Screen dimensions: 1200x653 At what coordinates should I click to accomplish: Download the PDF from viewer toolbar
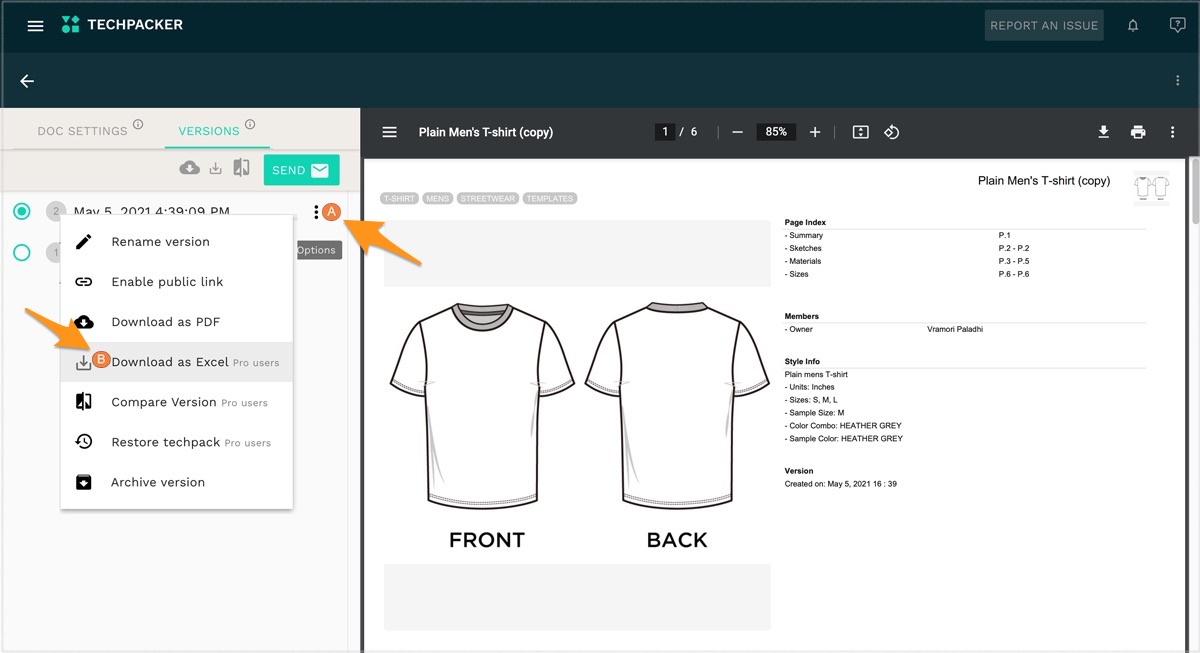1104,132
